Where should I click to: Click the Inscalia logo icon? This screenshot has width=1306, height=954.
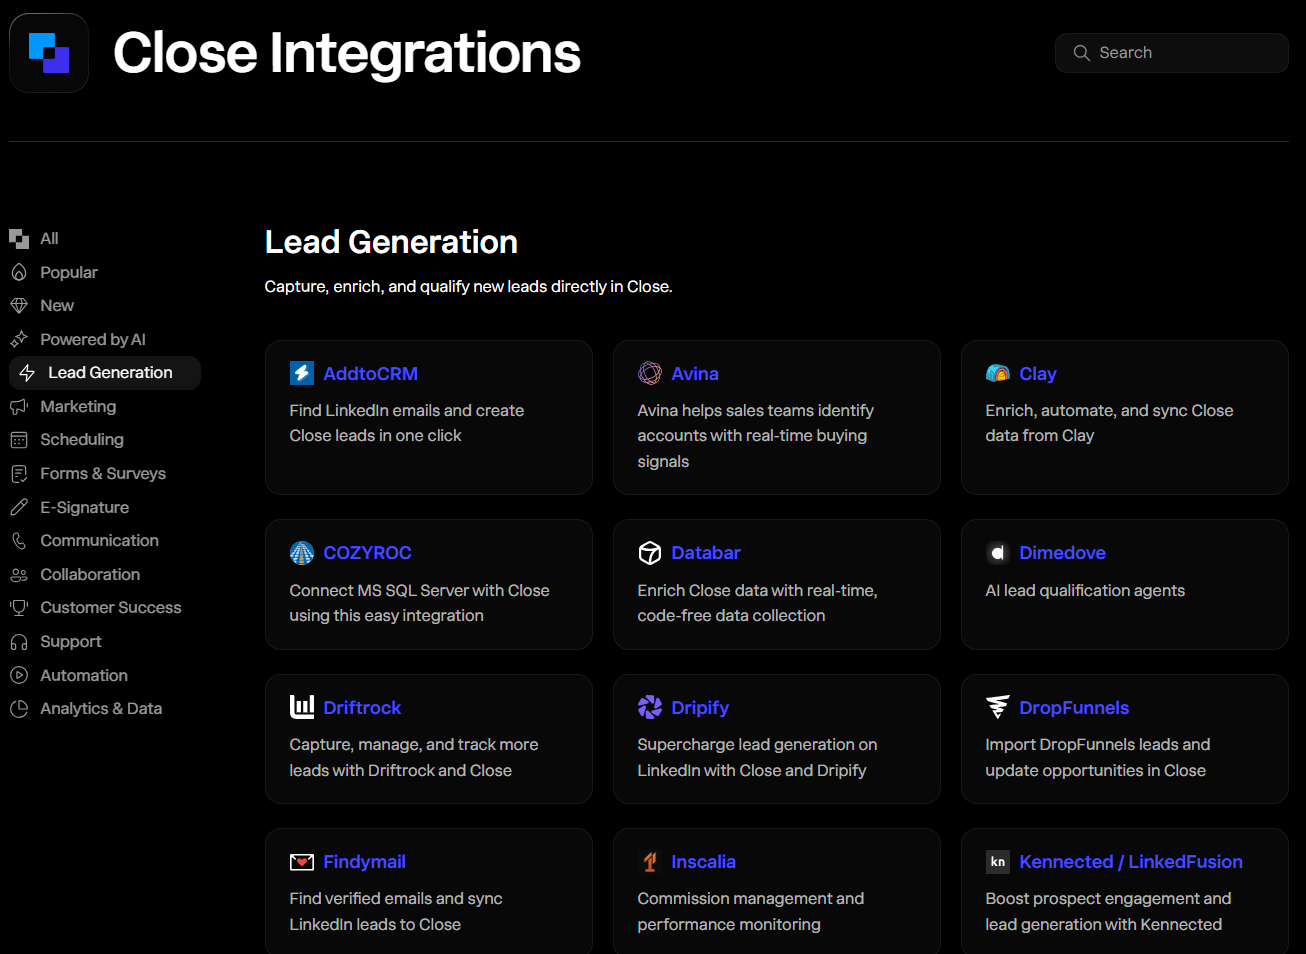(x=650, y=862)
